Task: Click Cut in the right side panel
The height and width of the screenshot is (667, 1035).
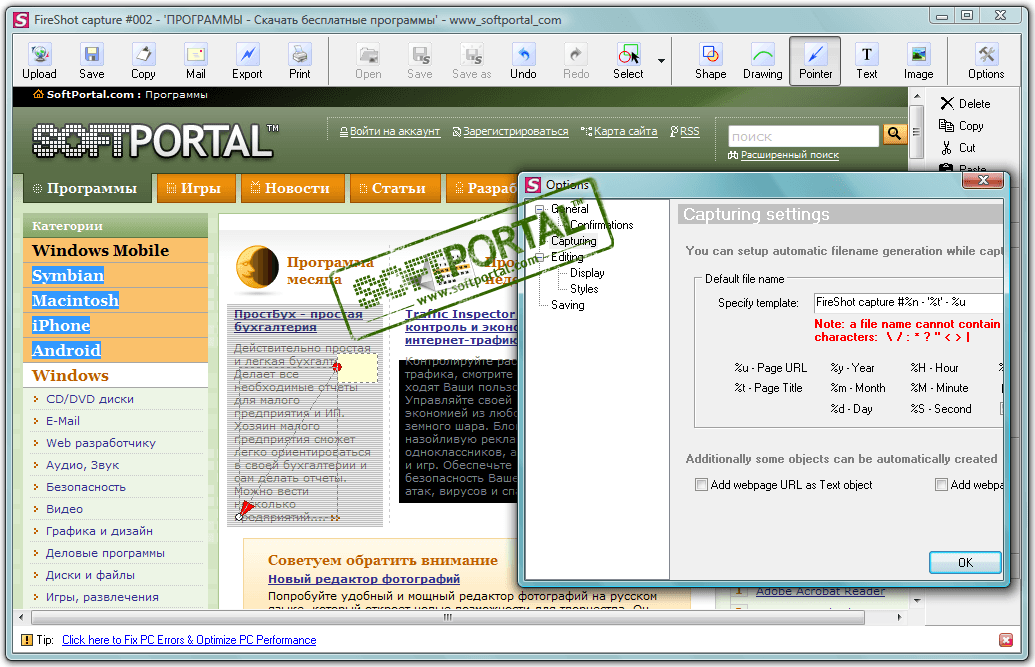Action: point(958,148)
